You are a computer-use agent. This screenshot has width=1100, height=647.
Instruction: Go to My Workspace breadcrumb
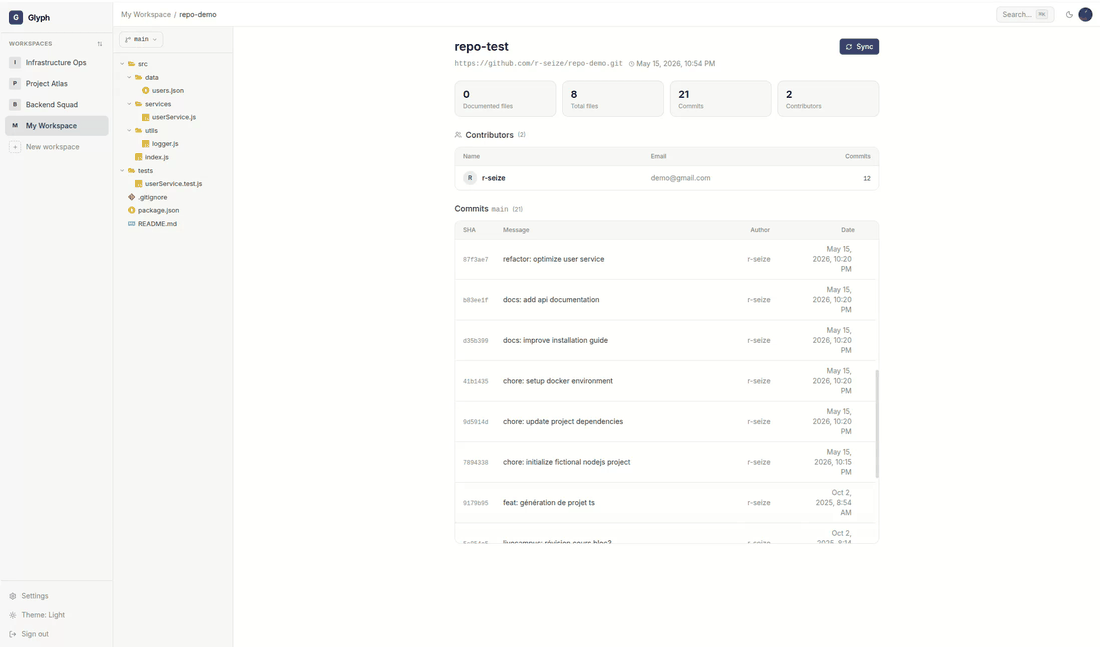coord(146,15)
